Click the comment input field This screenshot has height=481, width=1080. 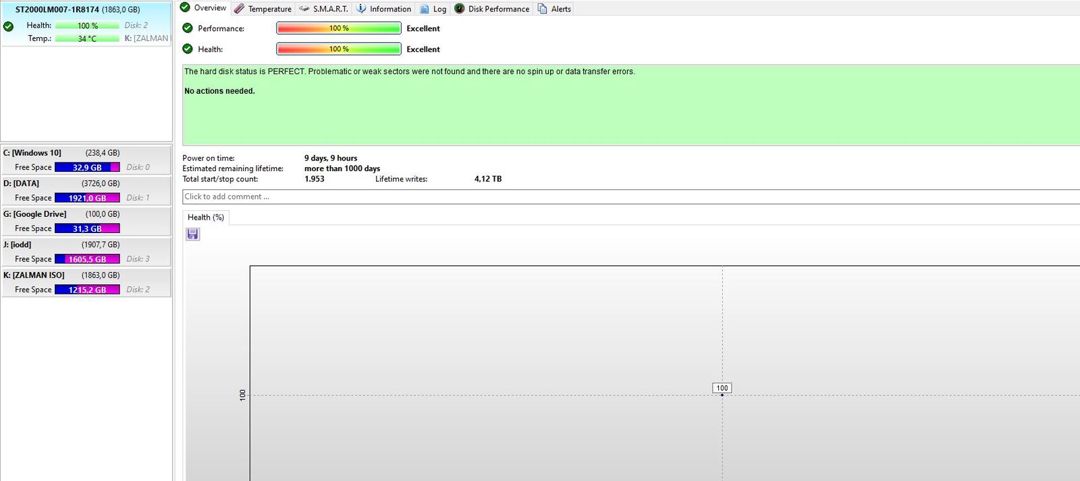point(631,197)
